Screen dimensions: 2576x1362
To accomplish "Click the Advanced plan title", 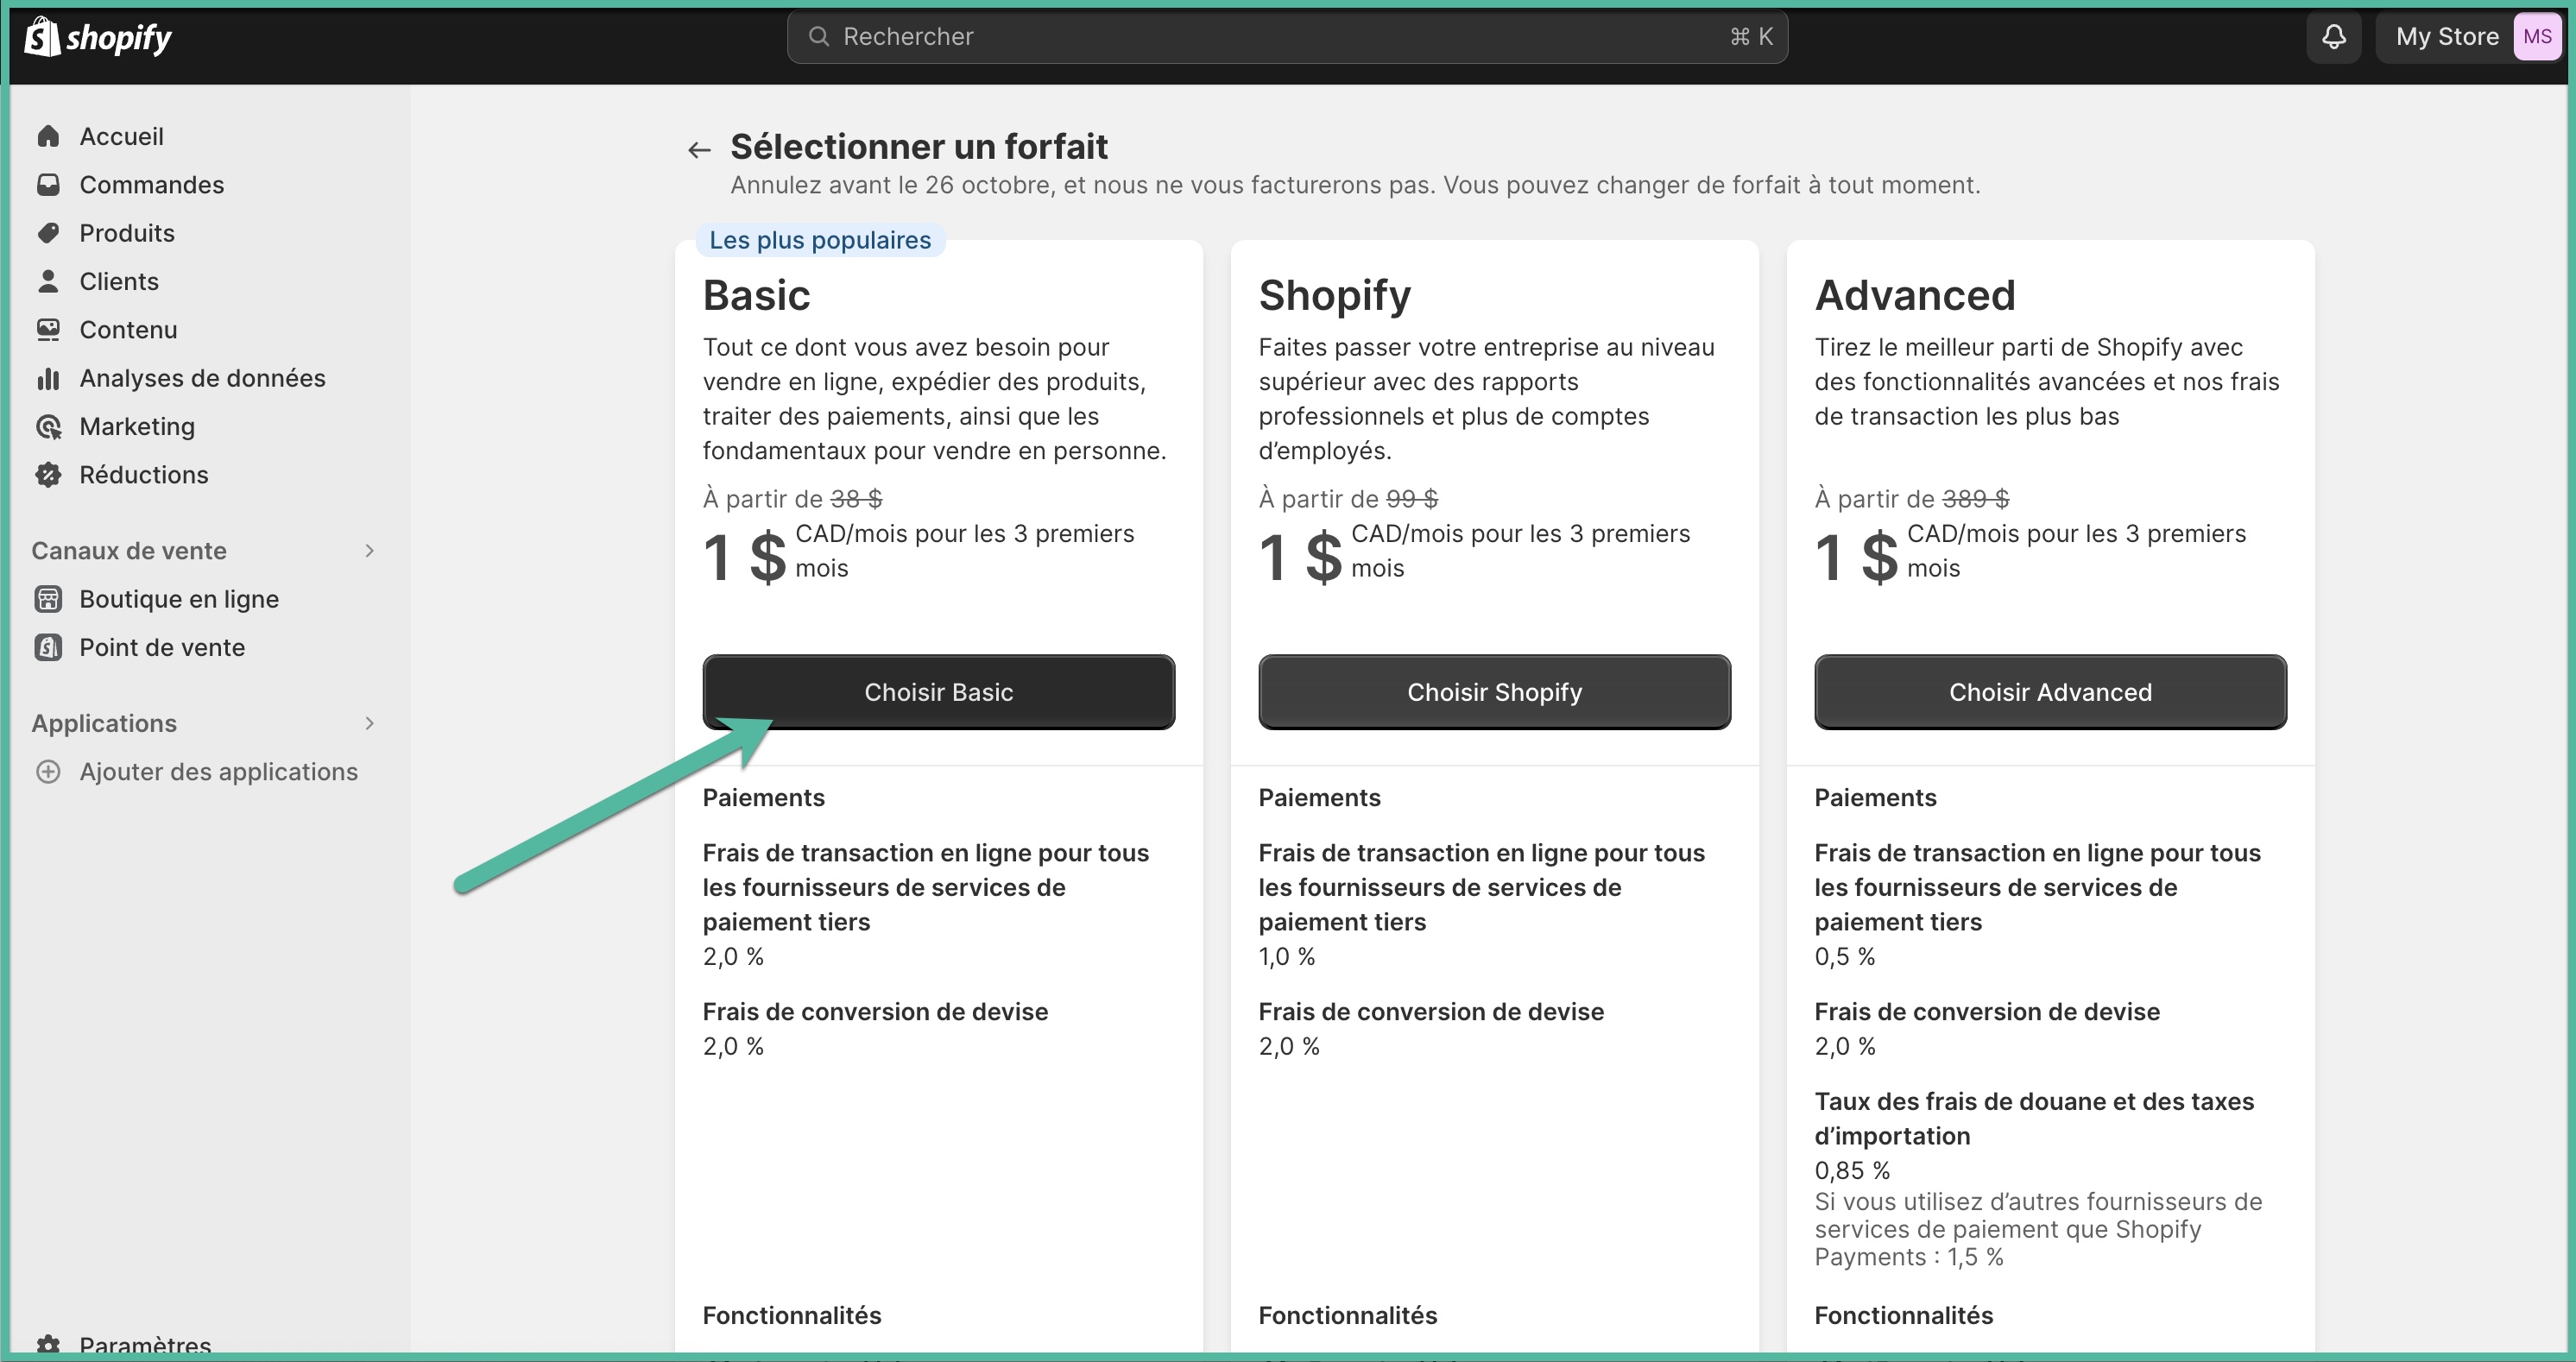I will [1914, 295].
